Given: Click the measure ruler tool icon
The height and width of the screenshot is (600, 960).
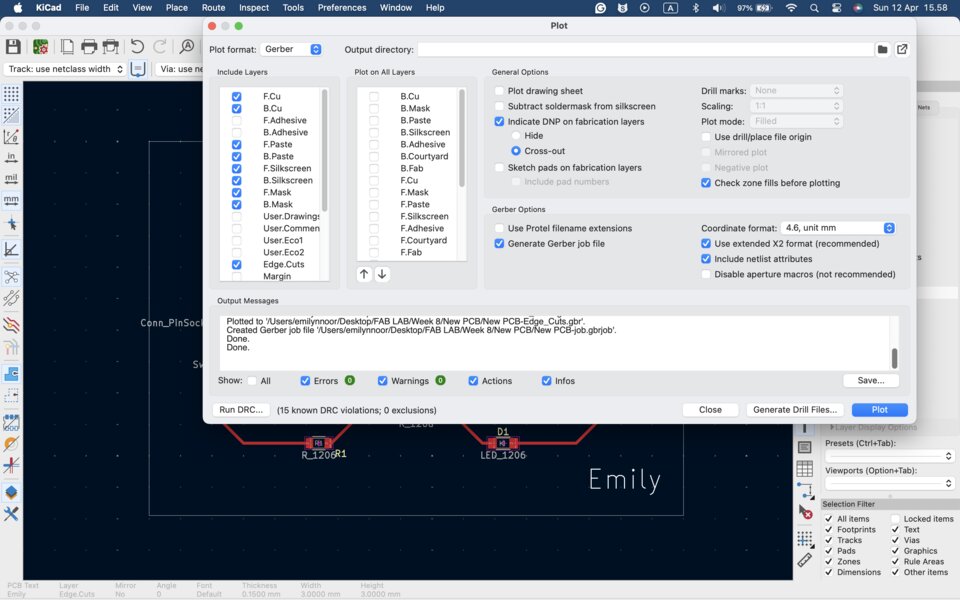Looking at the screenshot, I should coord(804,560).
